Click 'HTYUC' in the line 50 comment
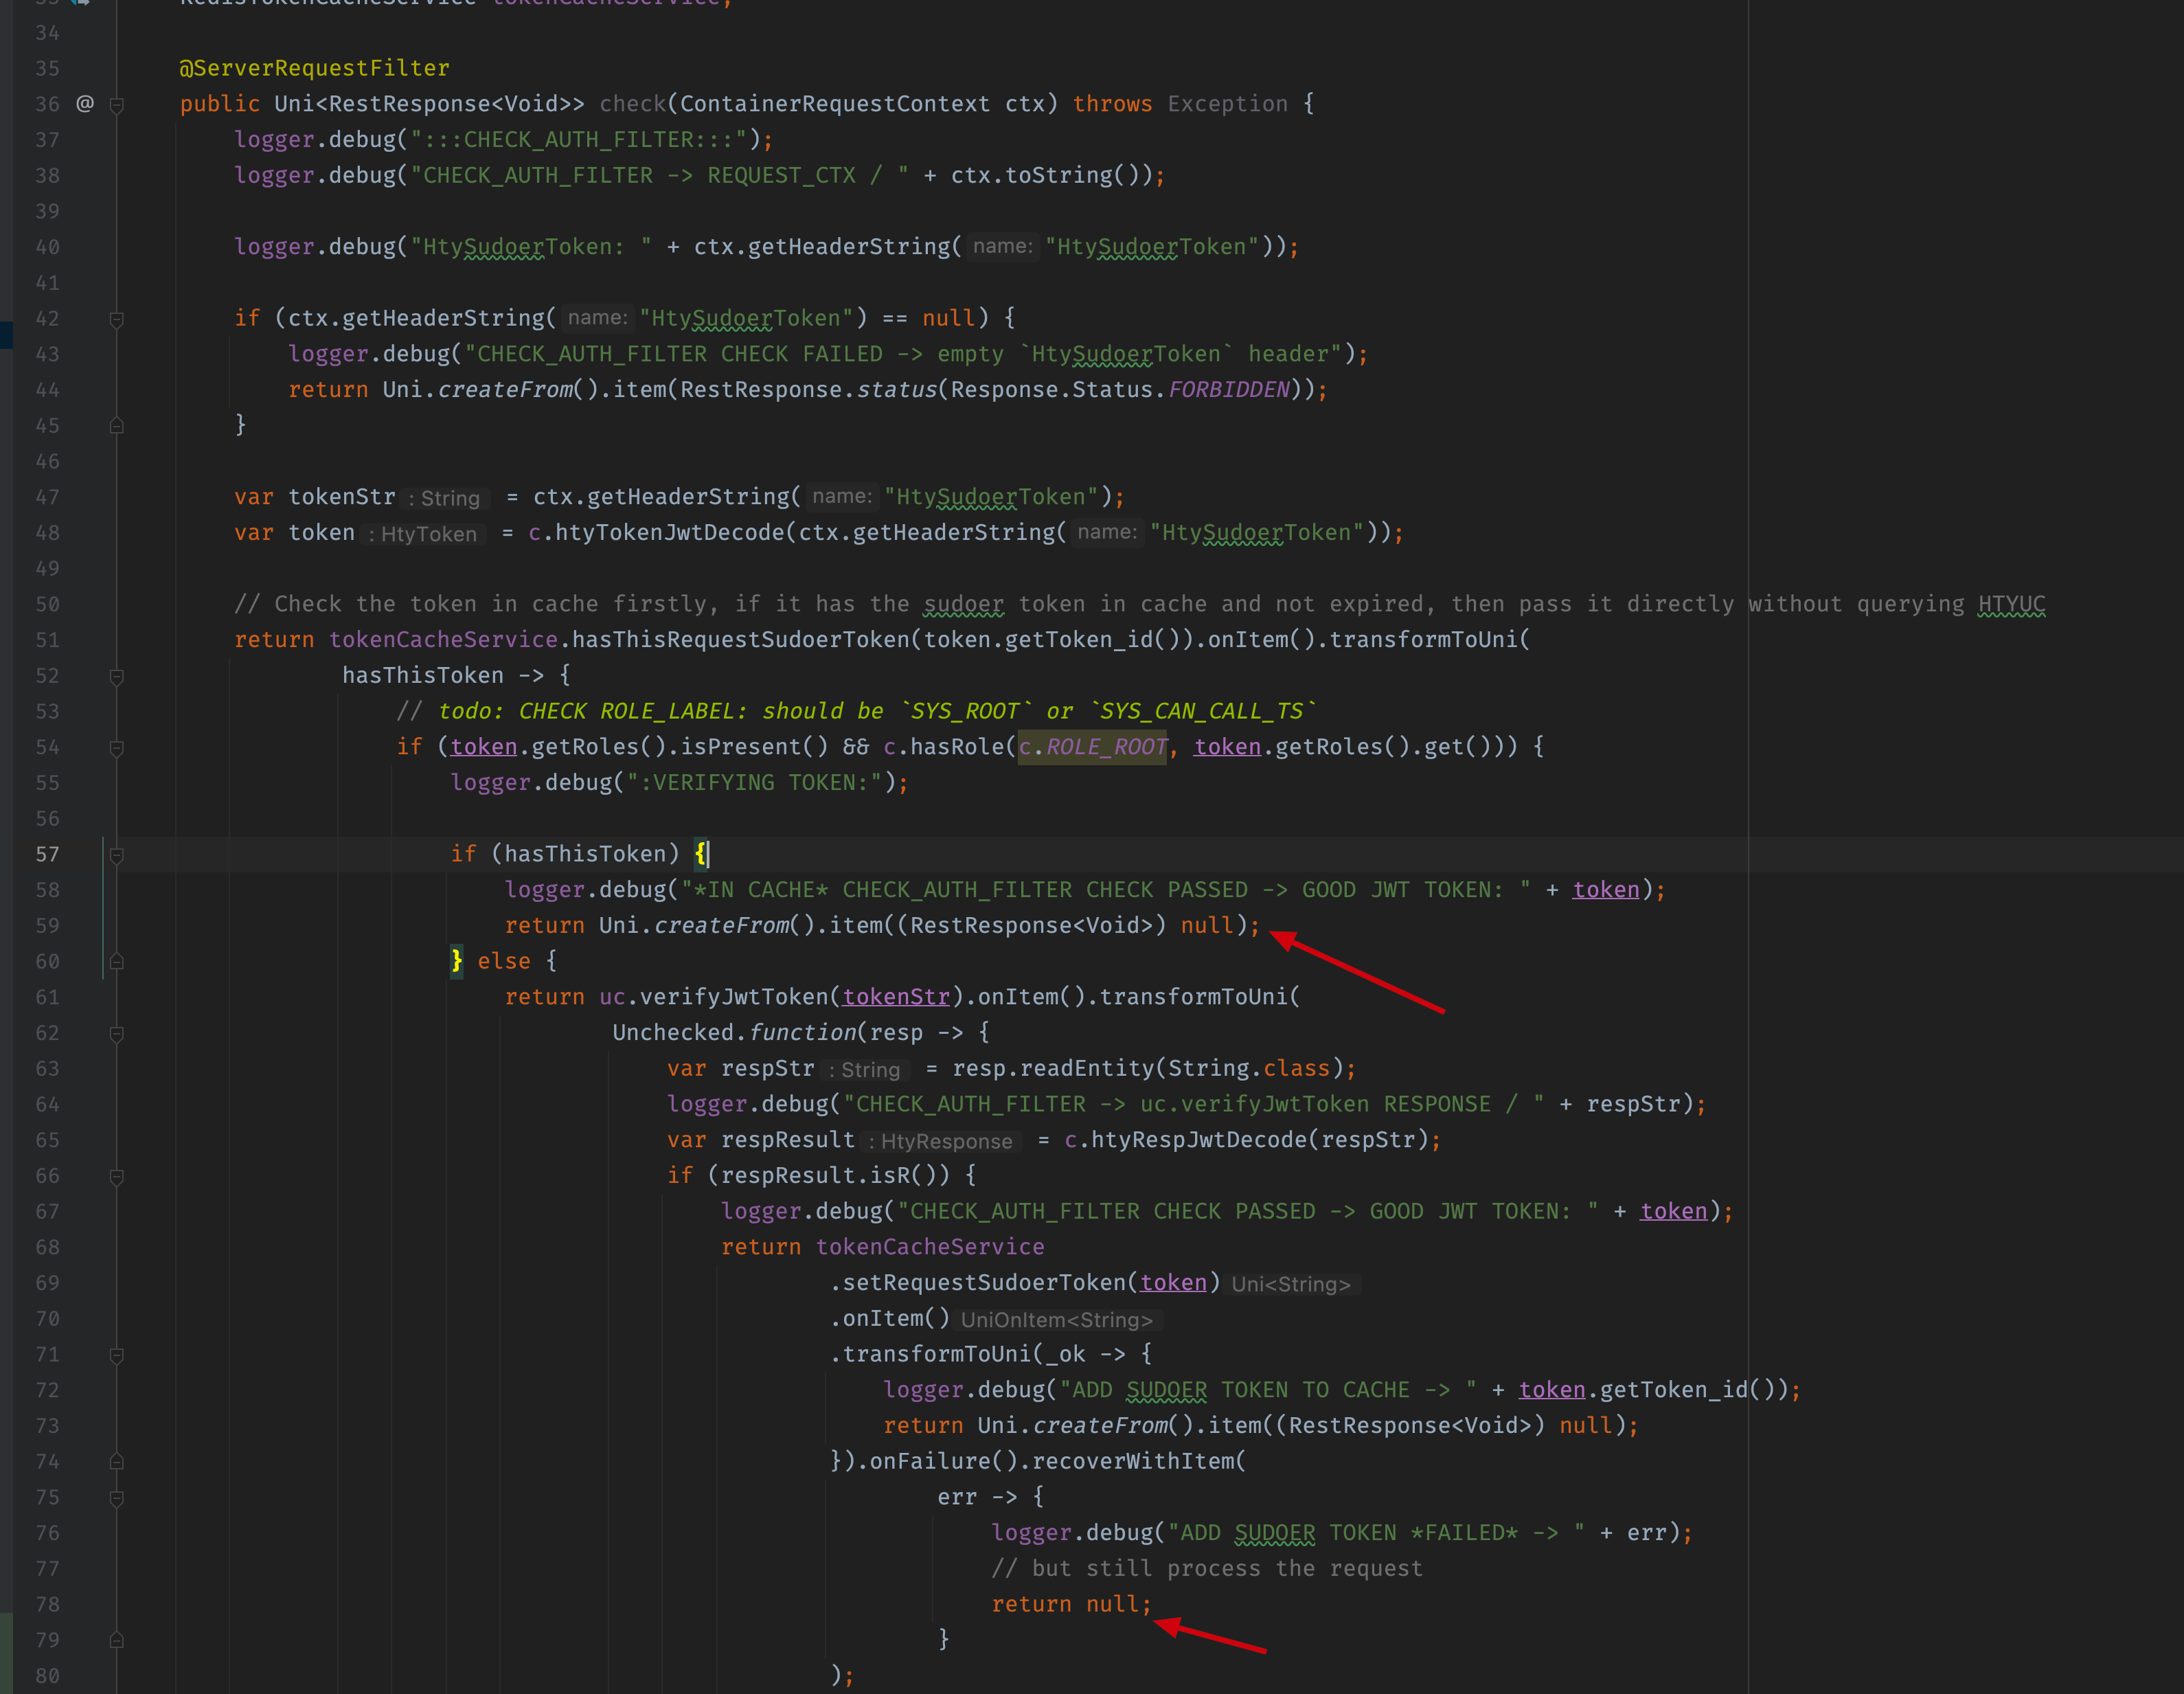Image resolution: width=2184 pixels, height=1694 pixels. point(2011,604)
